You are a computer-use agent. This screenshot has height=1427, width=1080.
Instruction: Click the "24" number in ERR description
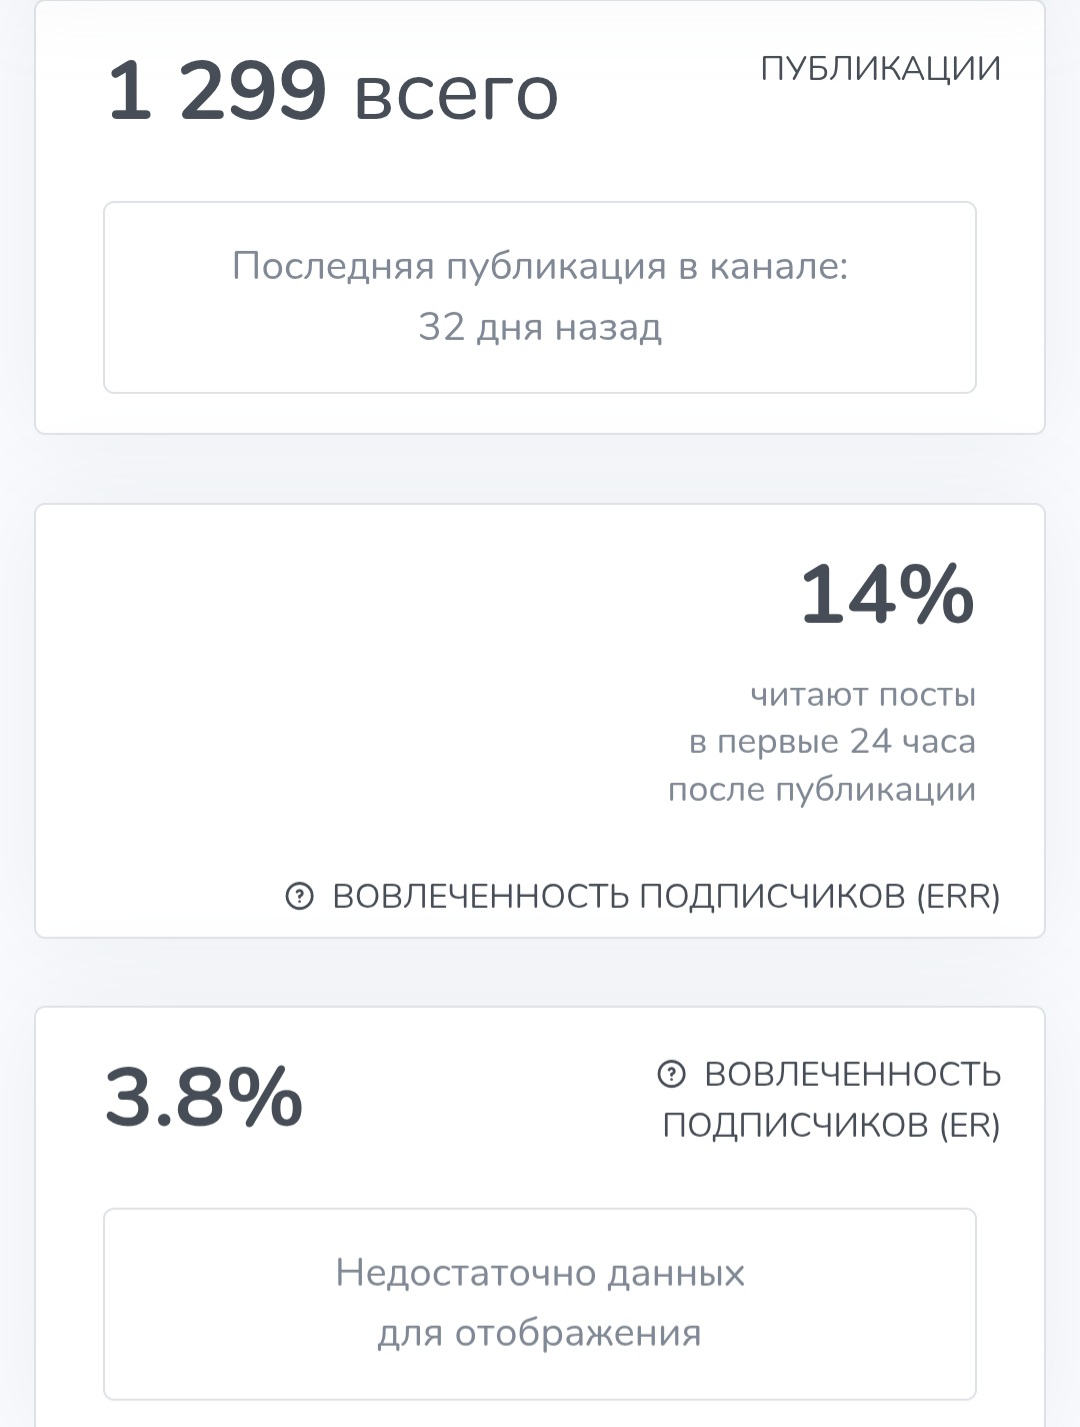pos(870,741)
